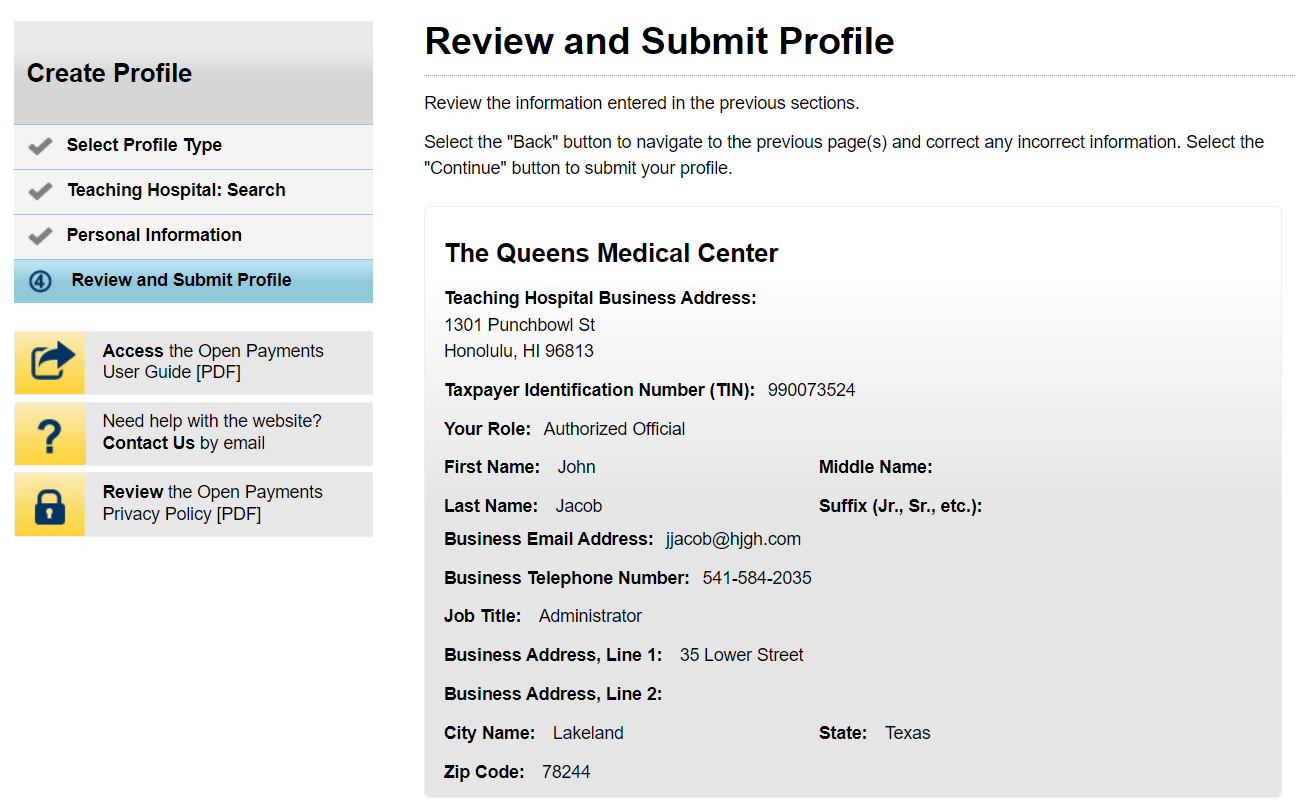Click the step 4 circled number icon
Image resolution: width=1312 pixels, height=808 pixels.
click(x=40, y=281)
